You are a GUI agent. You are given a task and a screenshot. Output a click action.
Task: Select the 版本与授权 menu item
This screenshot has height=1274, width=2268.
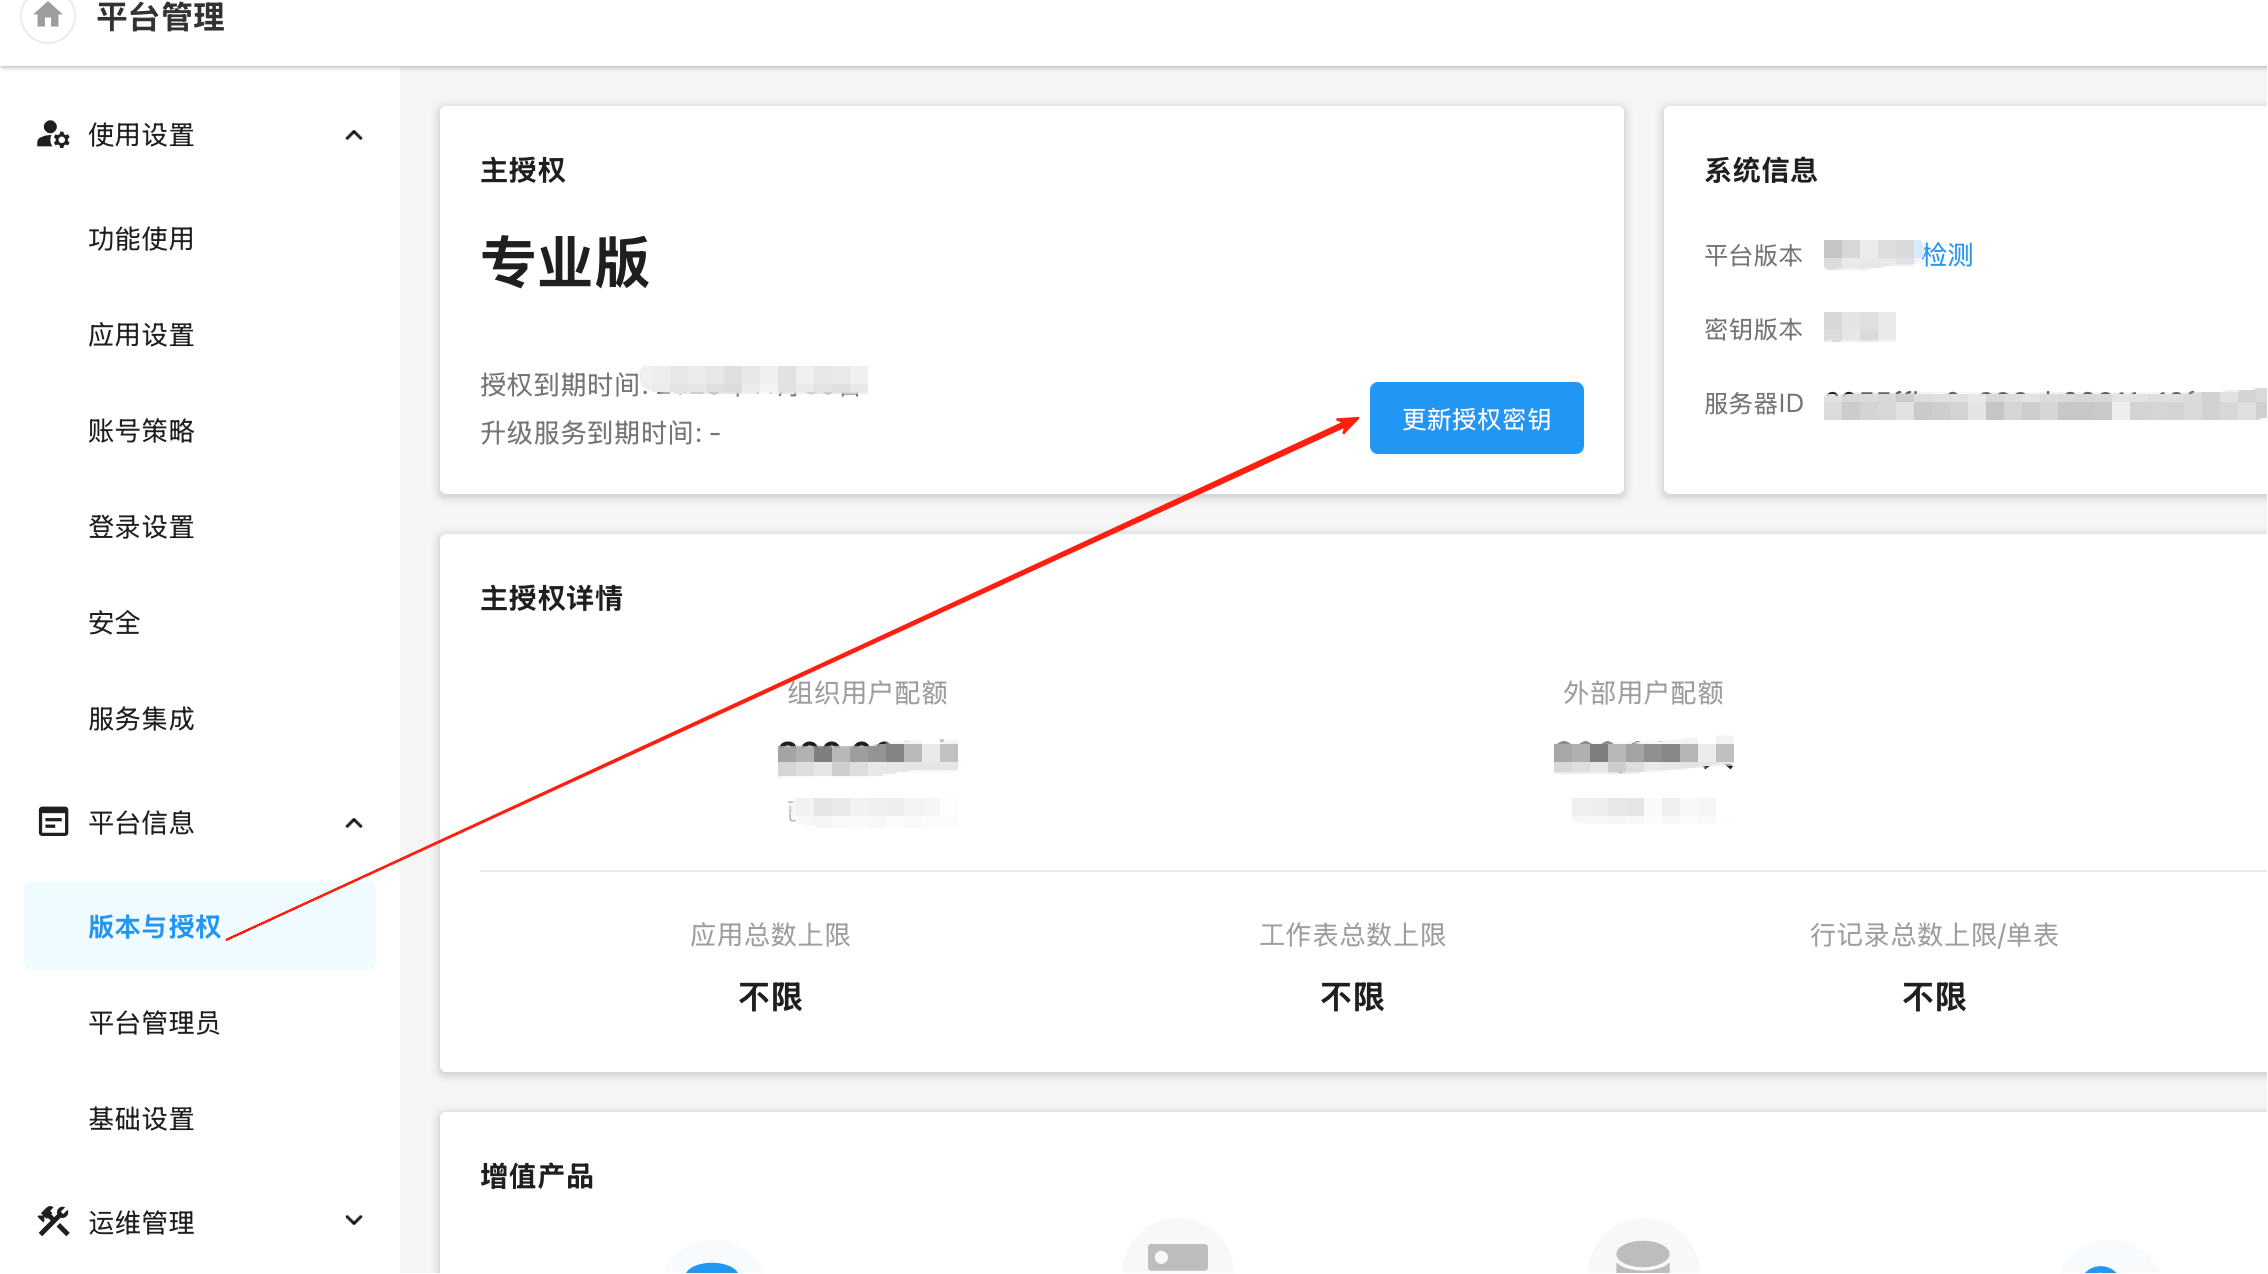click(x=154, y=927)
